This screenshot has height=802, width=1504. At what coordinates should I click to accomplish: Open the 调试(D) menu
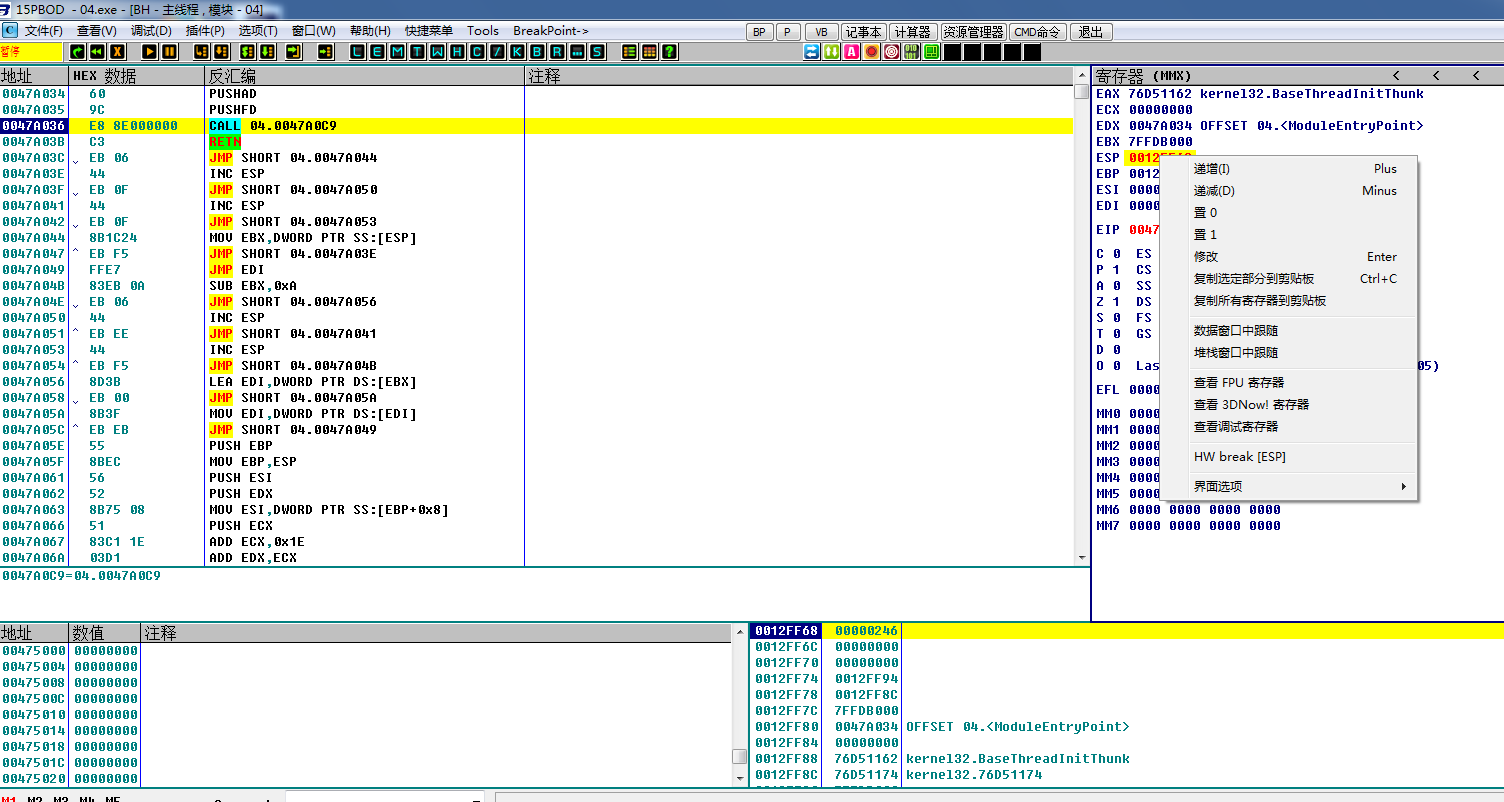coord(151,31)
